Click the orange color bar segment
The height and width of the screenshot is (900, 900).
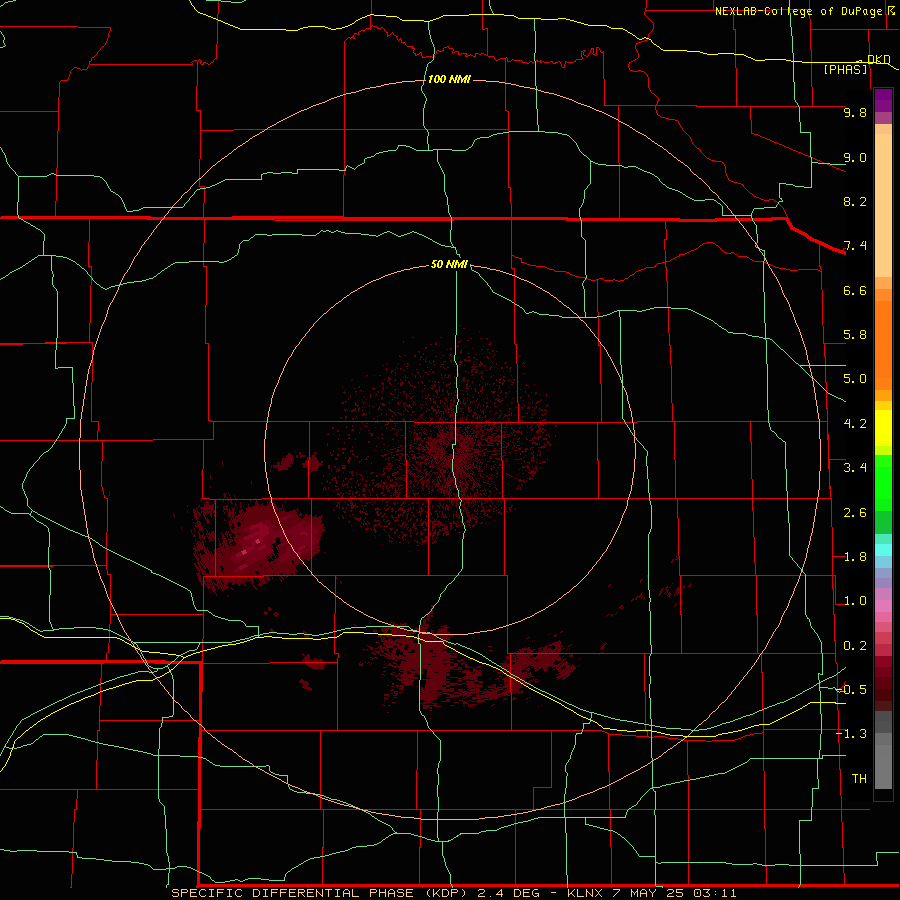click(x=883, y=344)
